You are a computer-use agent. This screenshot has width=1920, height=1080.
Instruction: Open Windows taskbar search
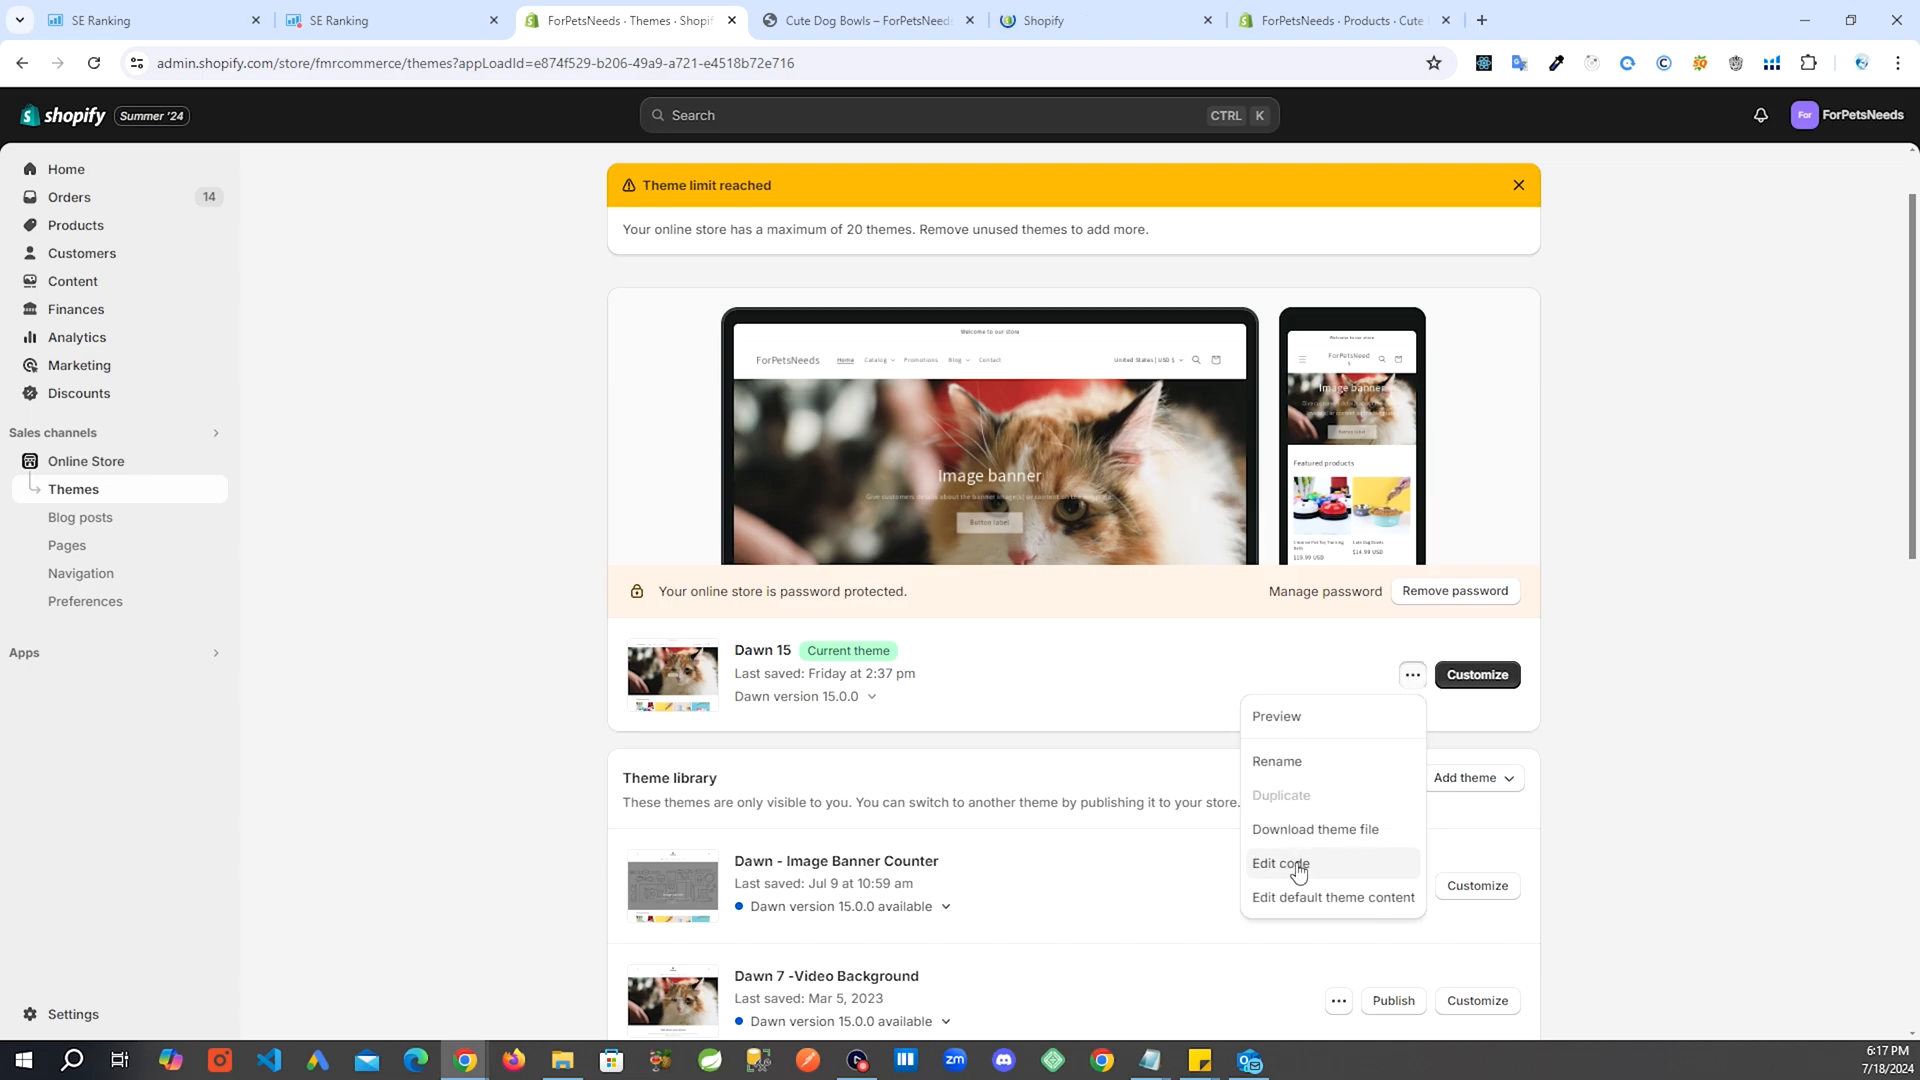[x=72, y=1060]
